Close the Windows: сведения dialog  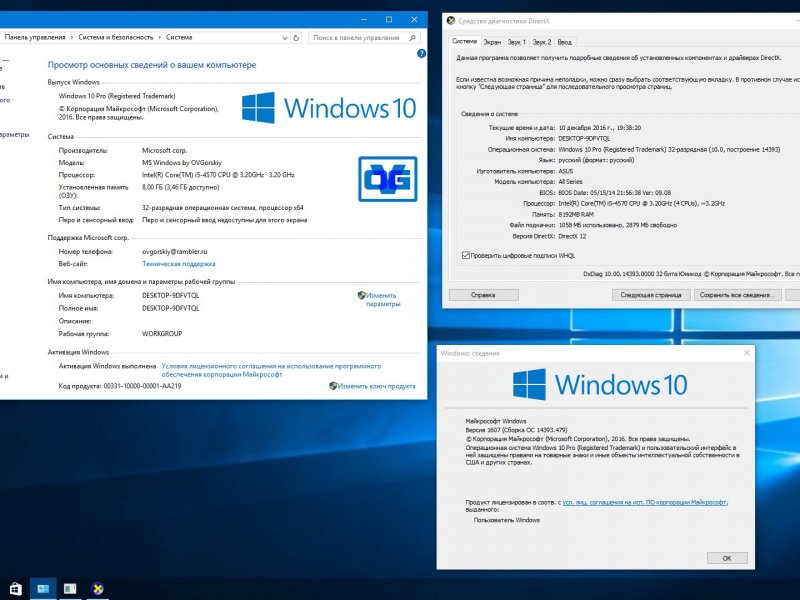[746, 353]
